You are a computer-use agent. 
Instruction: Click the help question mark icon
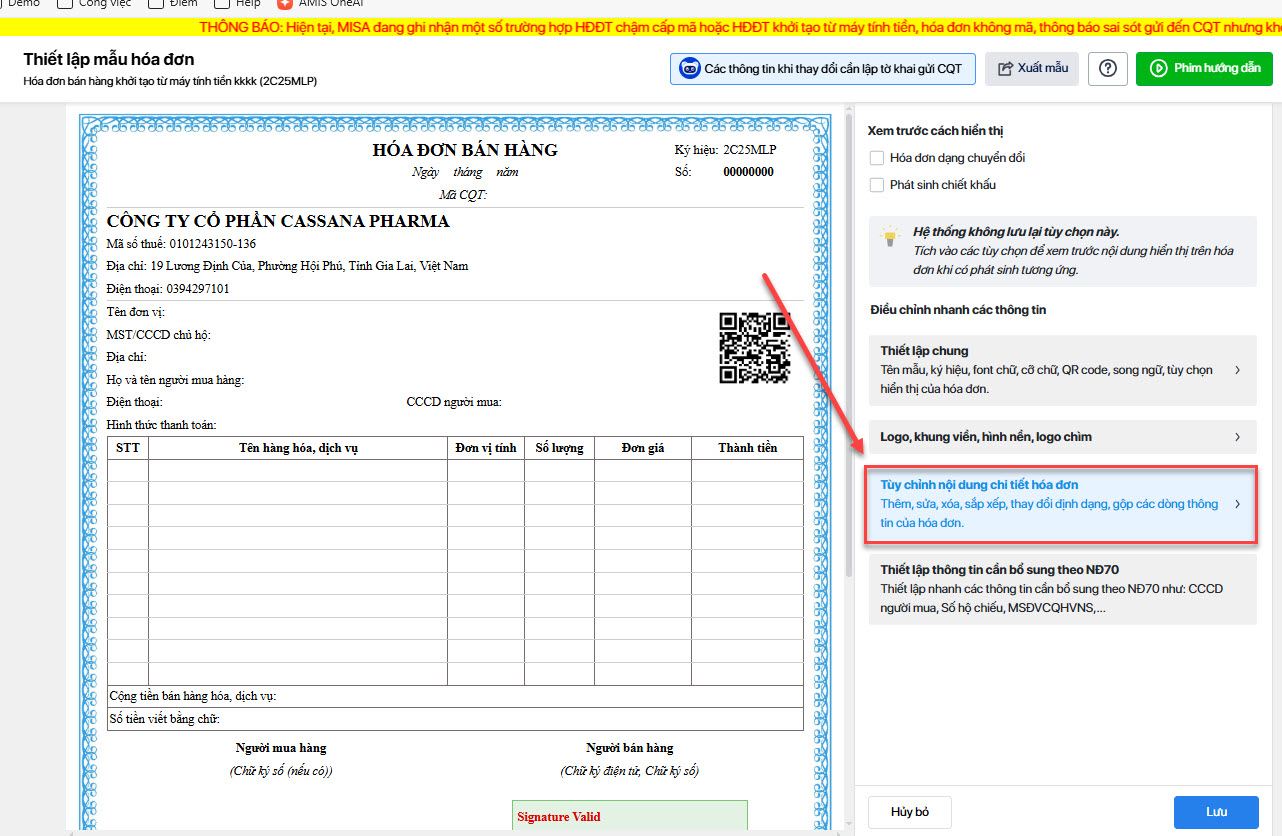click(1107, 69)
